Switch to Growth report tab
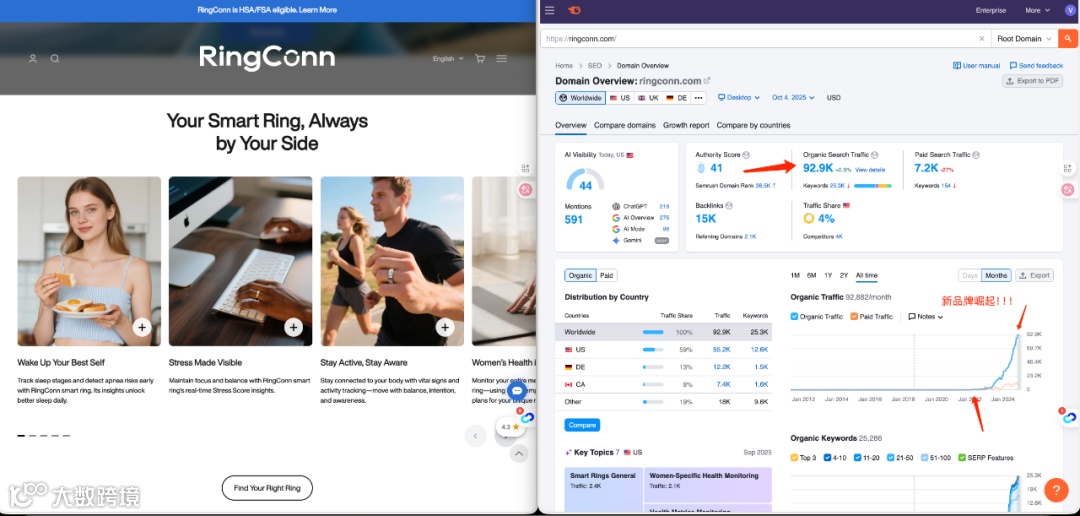Screen dimensions: 1080x516 coord(686,125)
